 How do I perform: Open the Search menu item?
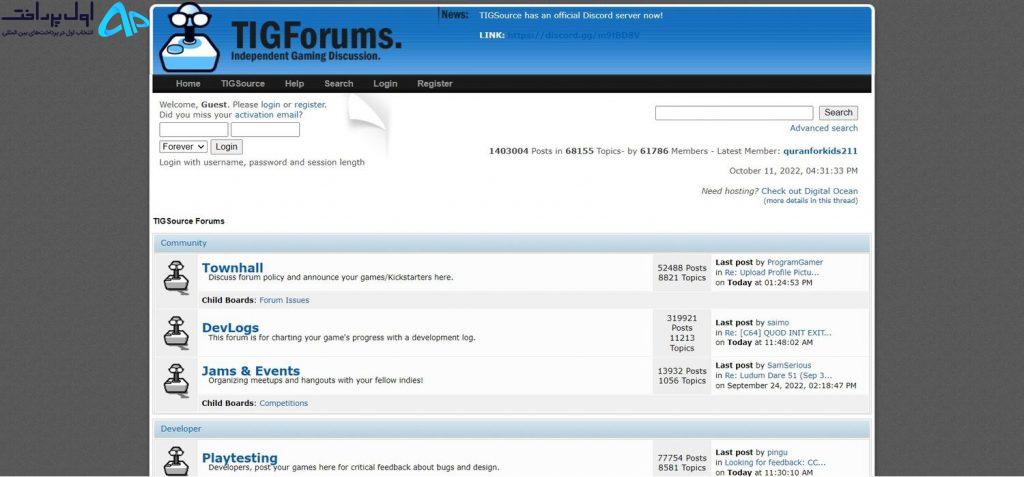tap(339, 84)
